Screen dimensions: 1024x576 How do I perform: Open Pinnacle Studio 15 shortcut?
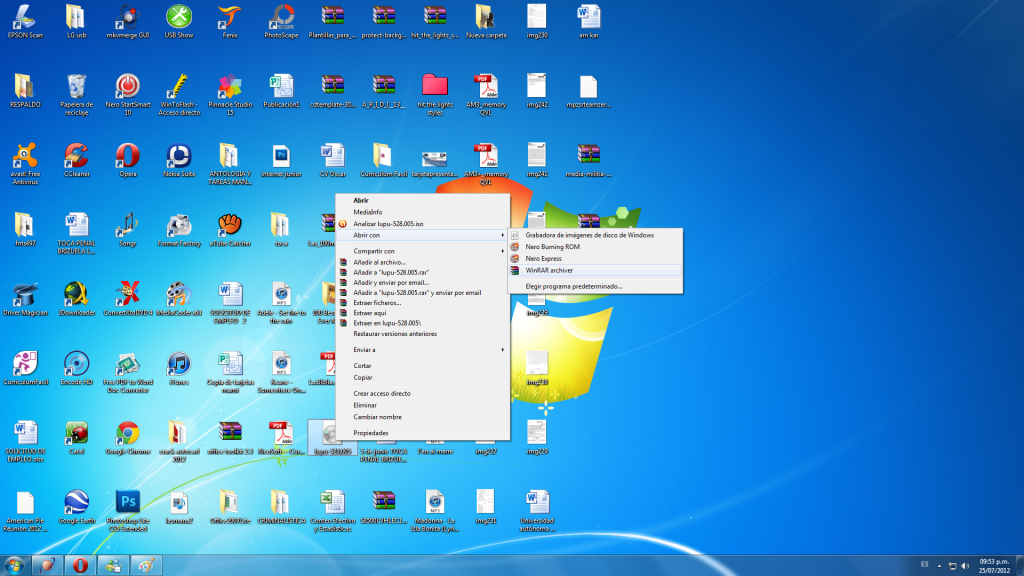[x=230, y=95]
